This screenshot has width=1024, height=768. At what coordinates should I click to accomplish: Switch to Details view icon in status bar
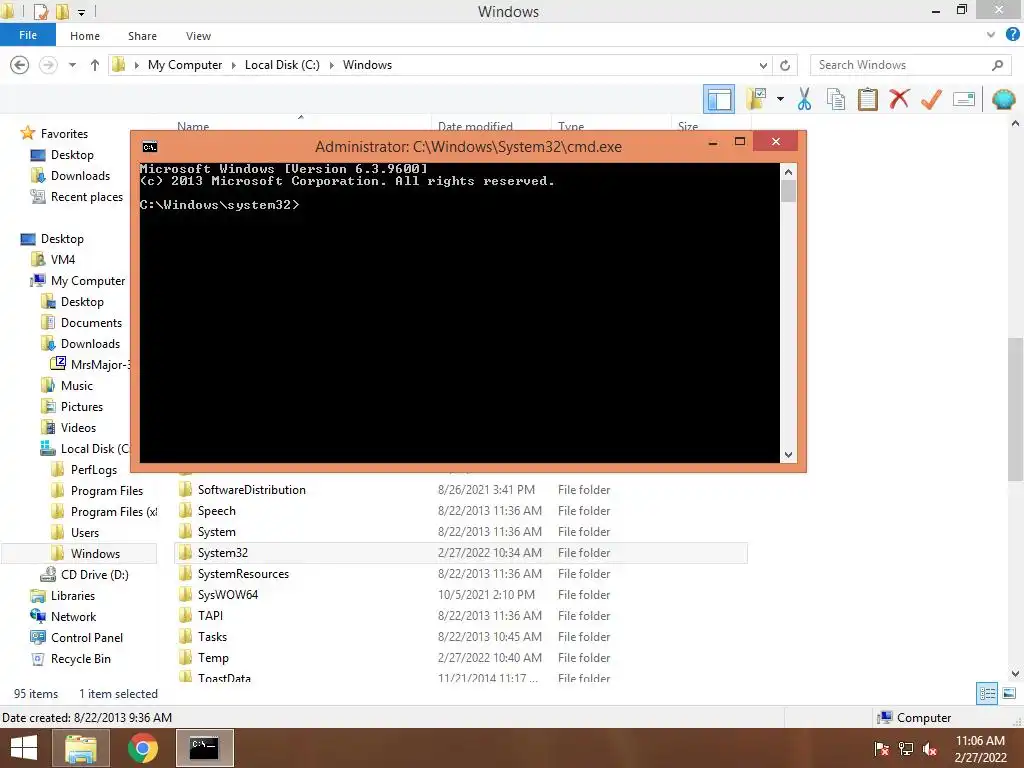tap(987, 693)
